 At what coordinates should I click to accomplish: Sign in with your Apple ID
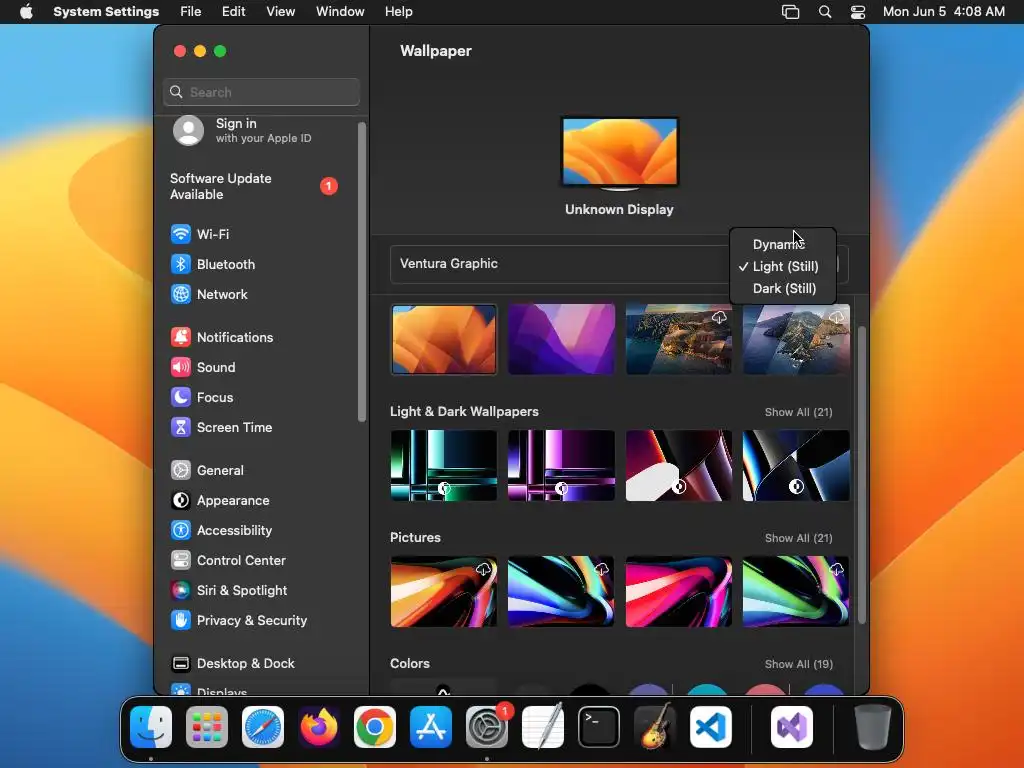pyautogui.click(x=243, y=130)
